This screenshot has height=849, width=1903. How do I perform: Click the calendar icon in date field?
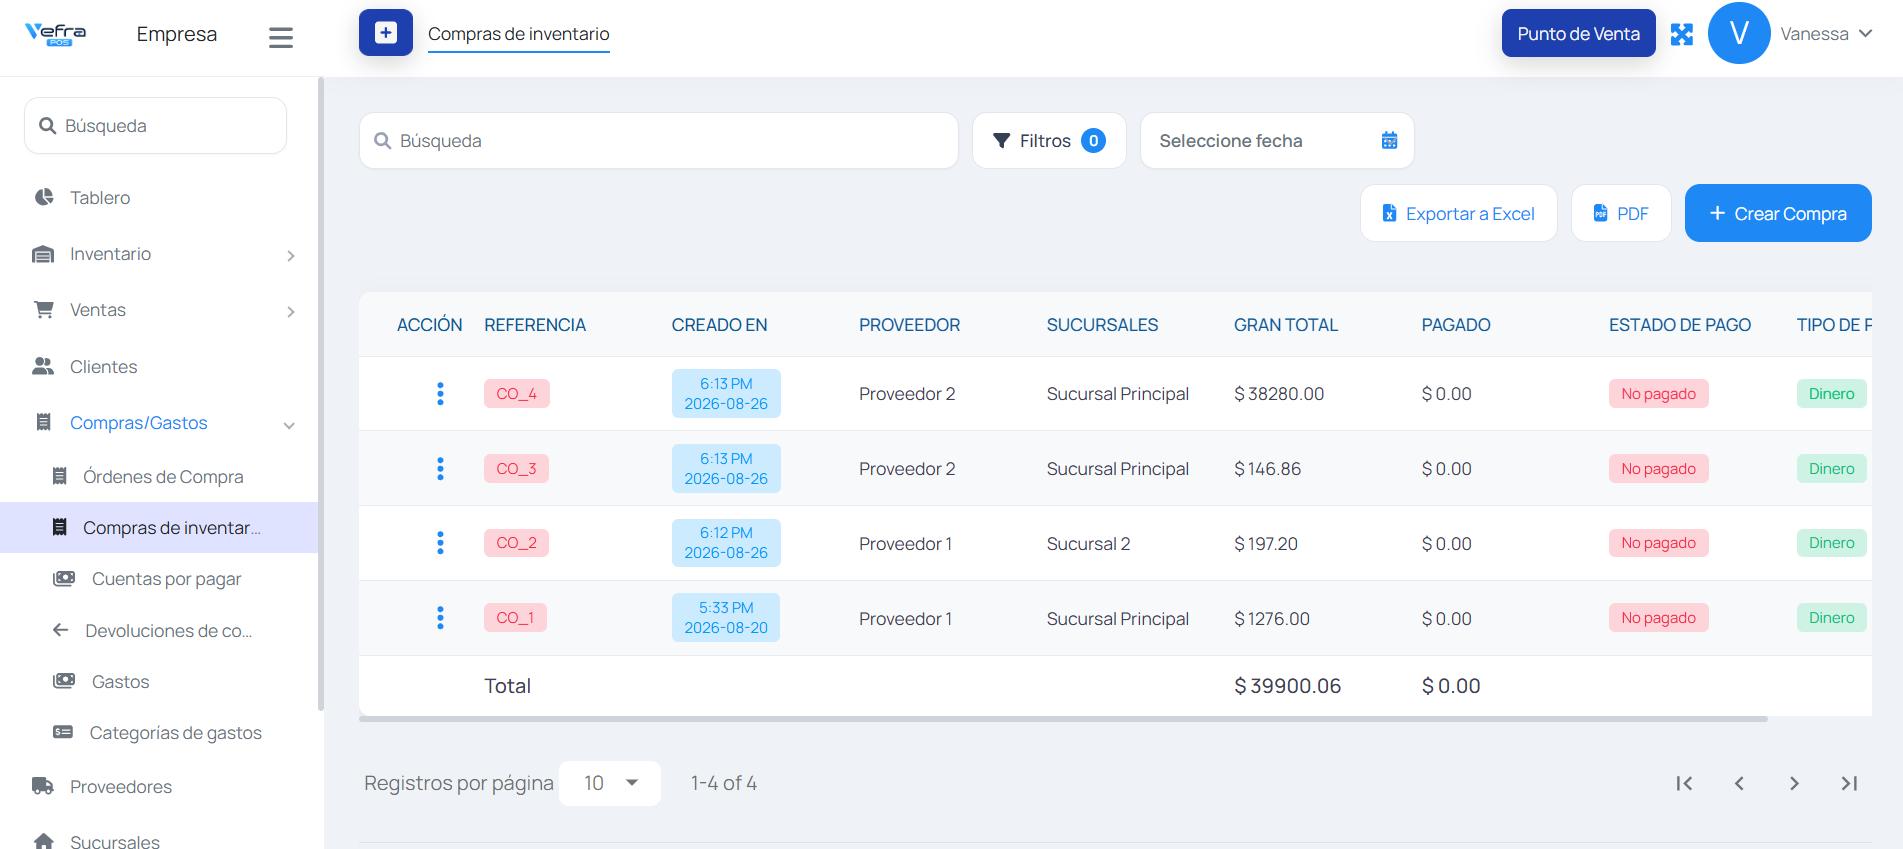tap(1389, 141)
